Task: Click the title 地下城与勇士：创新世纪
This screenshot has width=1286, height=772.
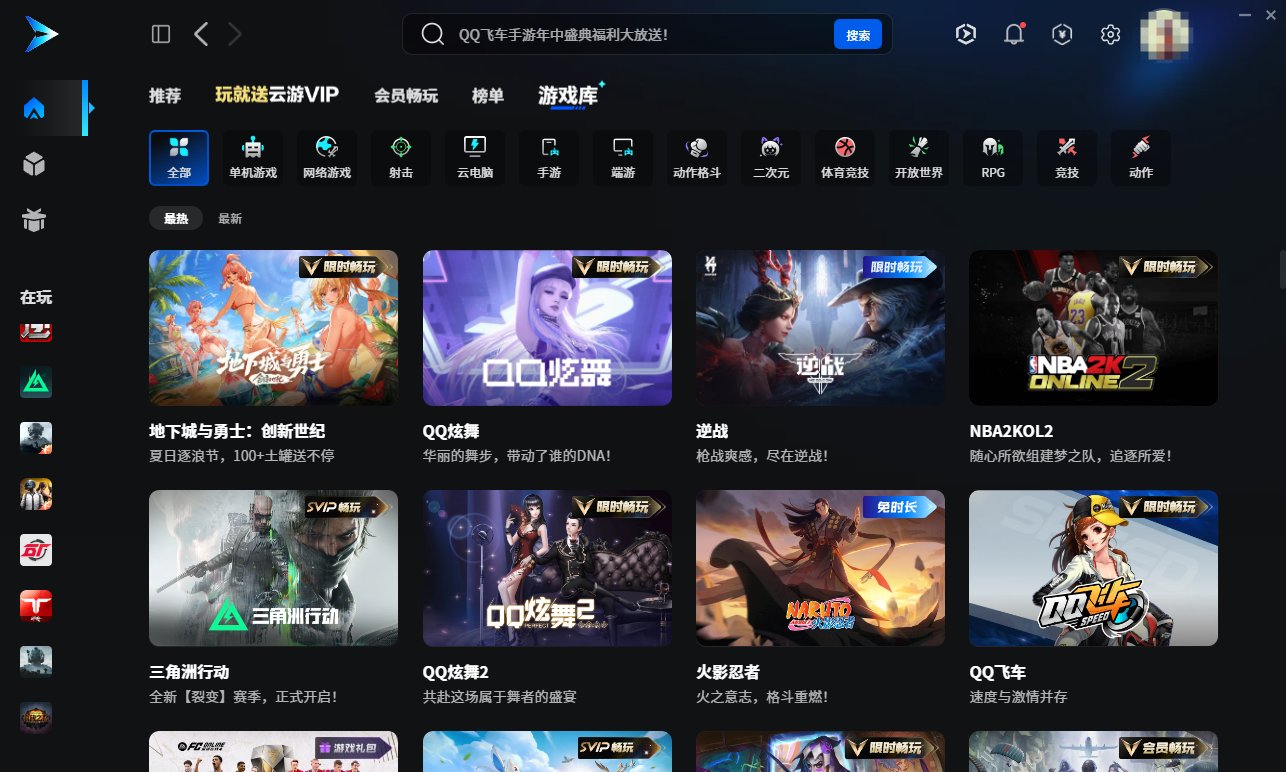Action: point(237,432)
